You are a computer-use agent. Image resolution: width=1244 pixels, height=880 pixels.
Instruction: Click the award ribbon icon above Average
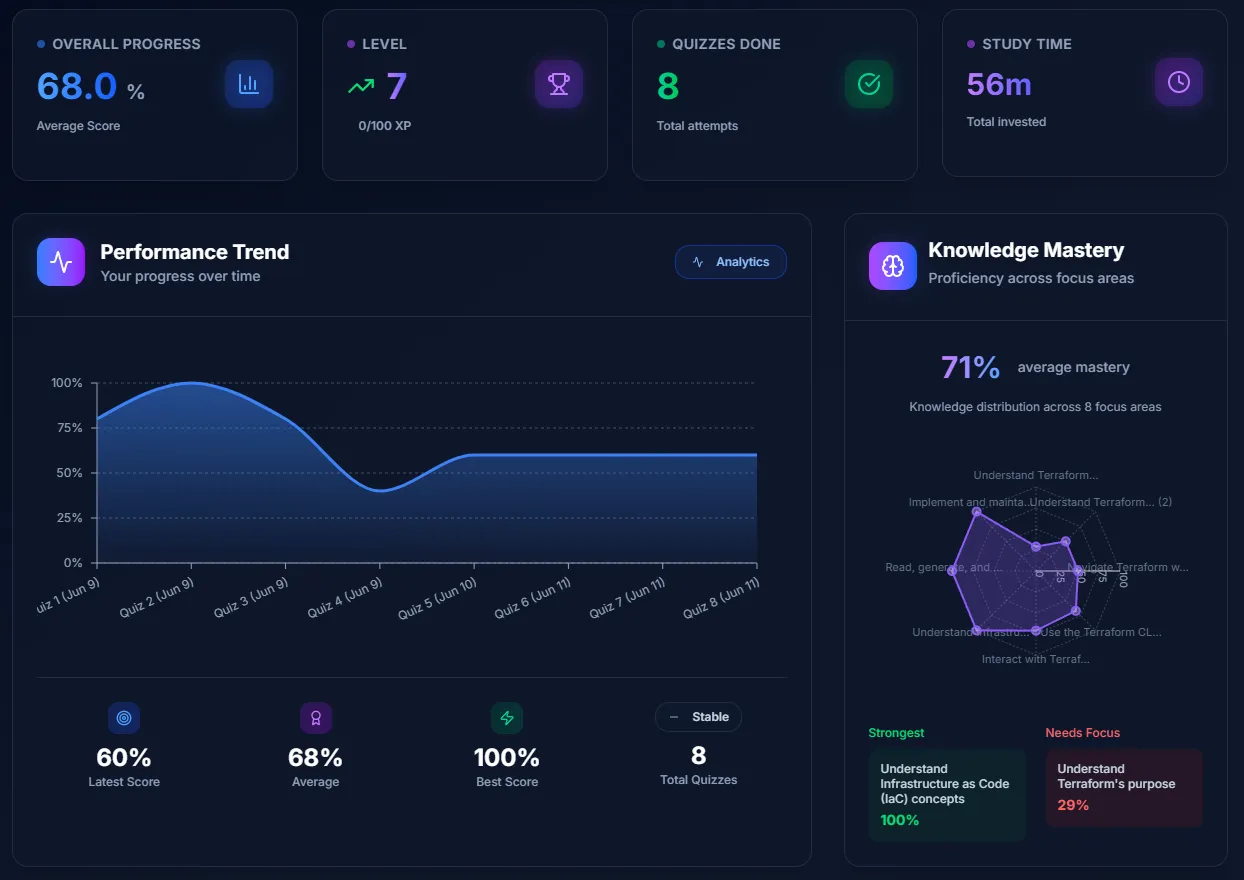(315, 718)
